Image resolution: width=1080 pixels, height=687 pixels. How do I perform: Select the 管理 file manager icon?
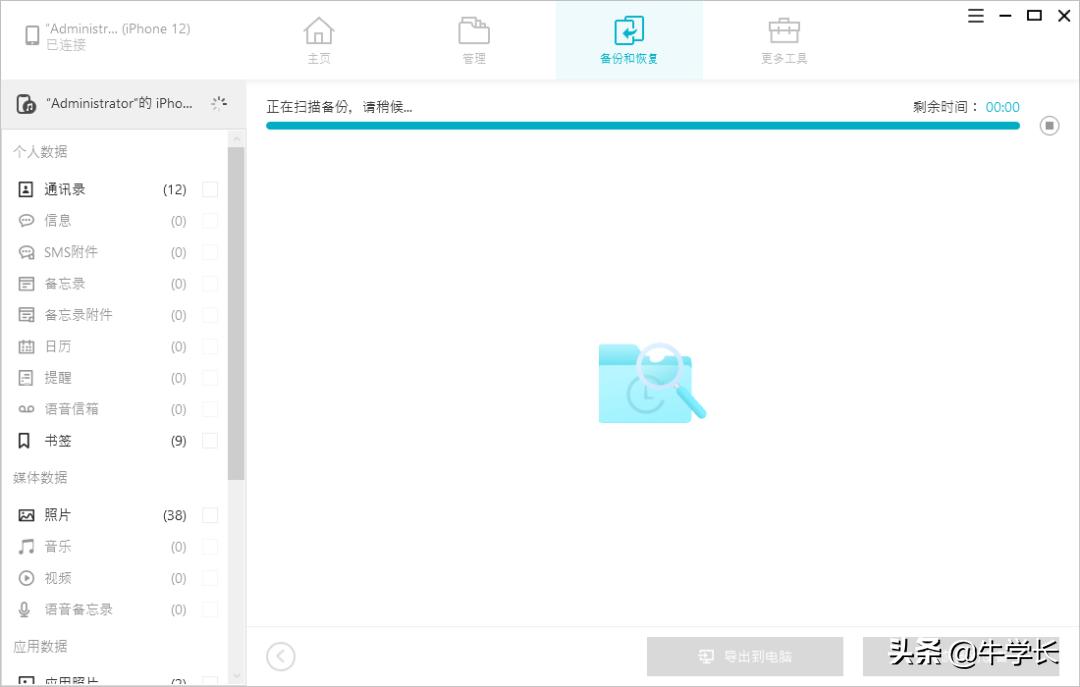[473, 39]
